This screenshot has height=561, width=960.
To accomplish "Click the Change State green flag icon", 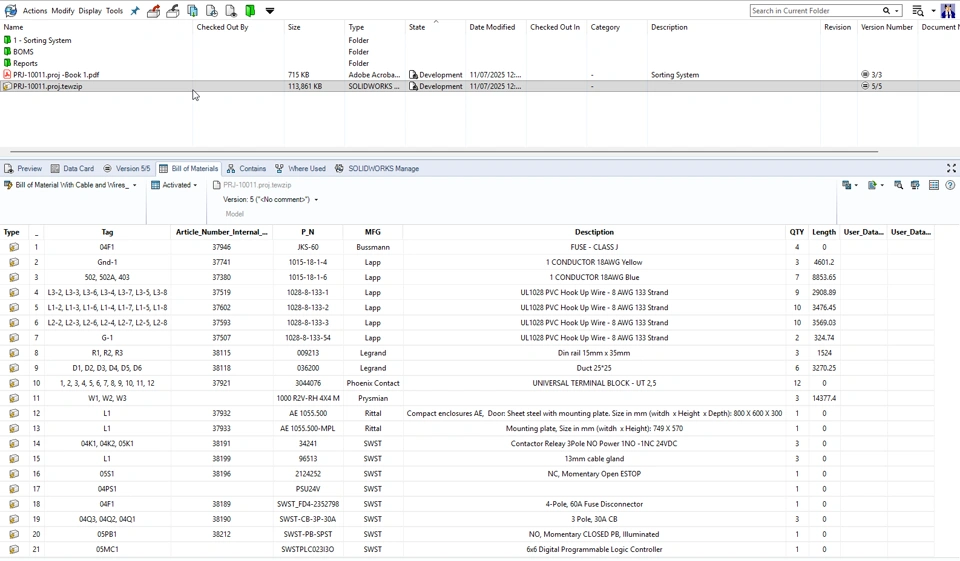I will pyautogui.click(x=250, y=11).
